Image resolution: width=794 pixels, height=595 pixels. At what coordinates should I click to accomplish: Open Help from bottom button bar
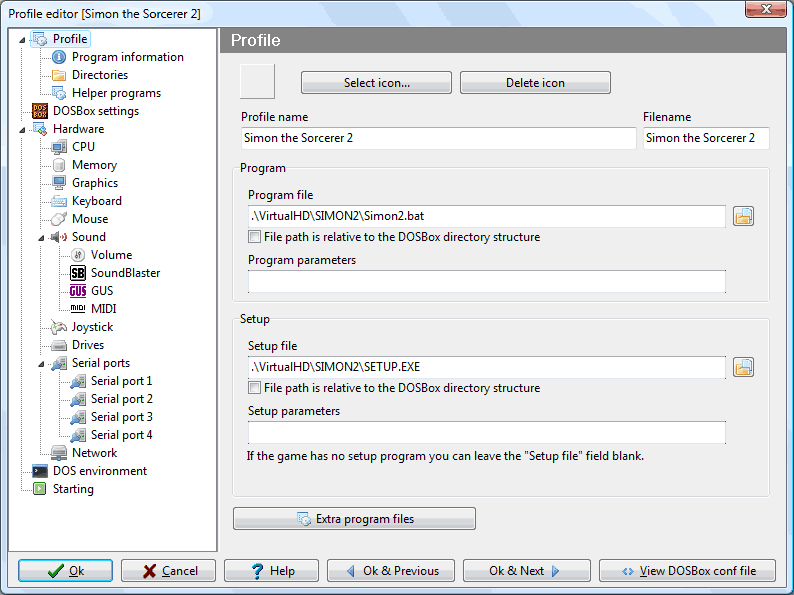click(271, 571)
